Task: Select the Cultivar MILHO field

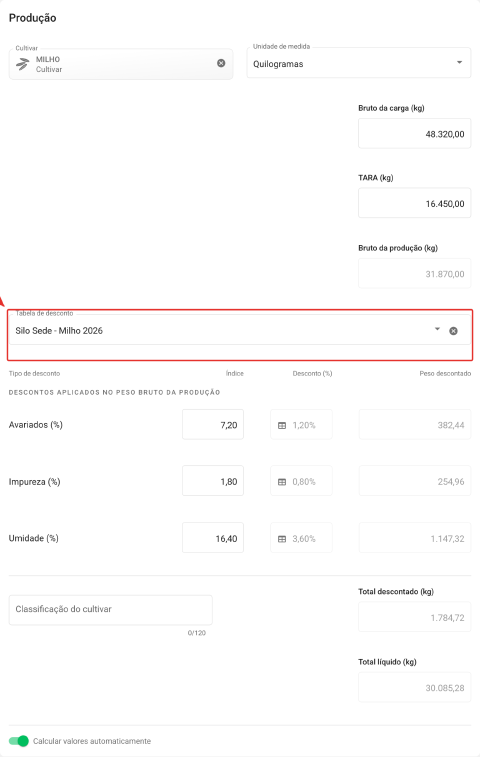Action: [x=121, y=64]
